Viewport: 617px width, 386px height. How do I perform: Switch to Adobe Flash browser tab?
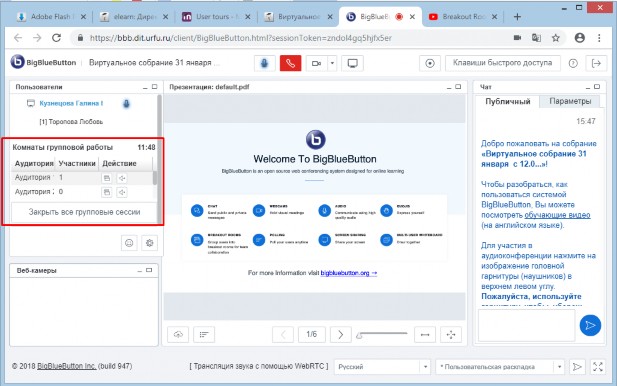click(x=50, y=17)
